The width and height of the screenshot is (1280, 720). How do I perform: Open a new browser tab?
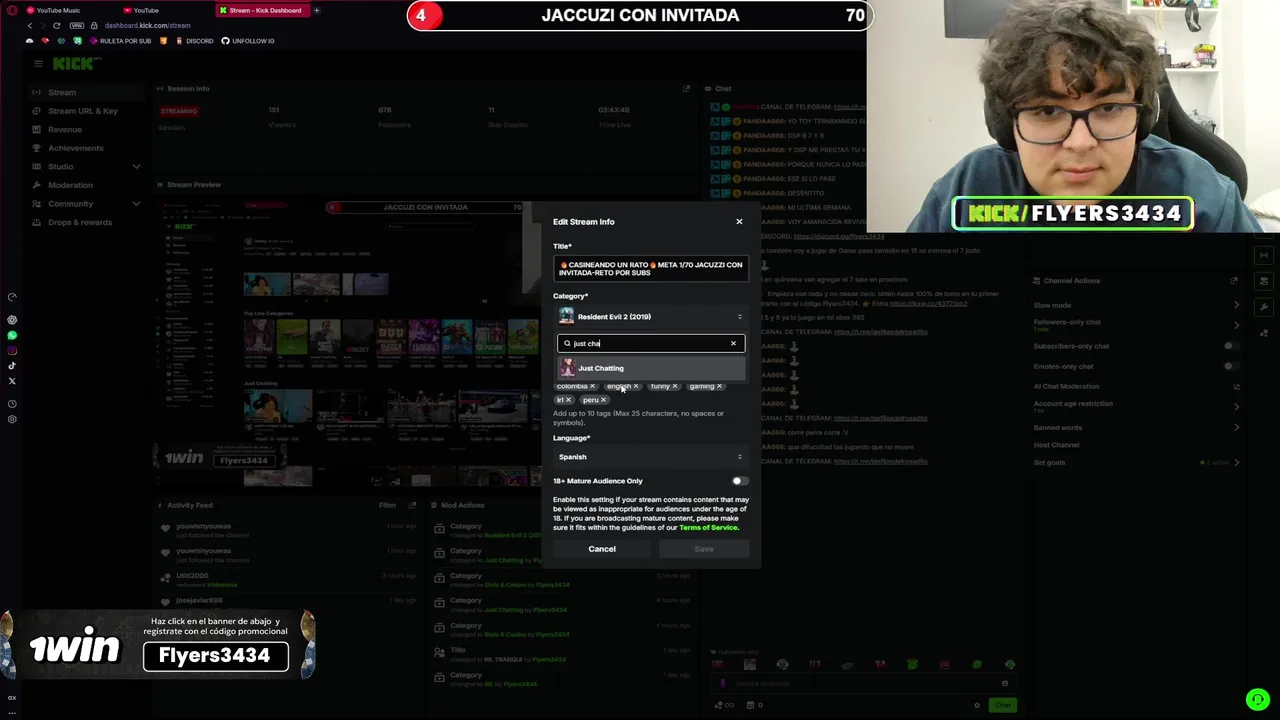[317, 10]
